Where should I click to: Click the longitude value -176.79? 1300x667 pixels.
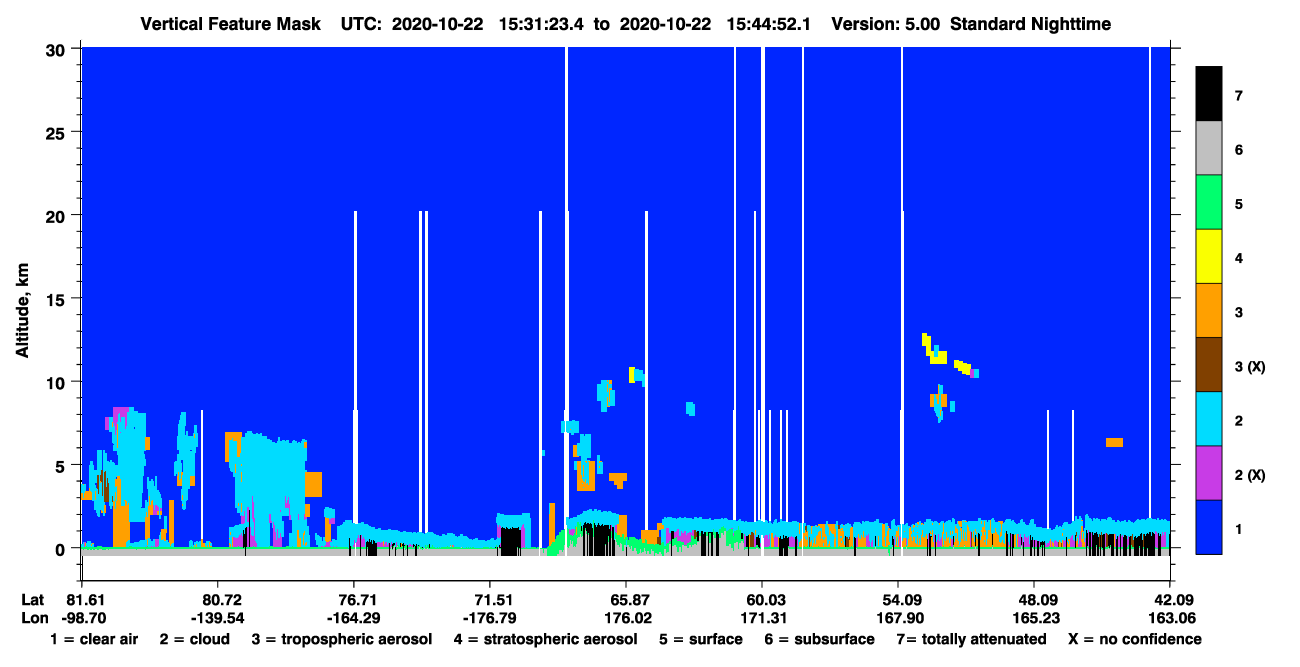click(x=490, y=618)
